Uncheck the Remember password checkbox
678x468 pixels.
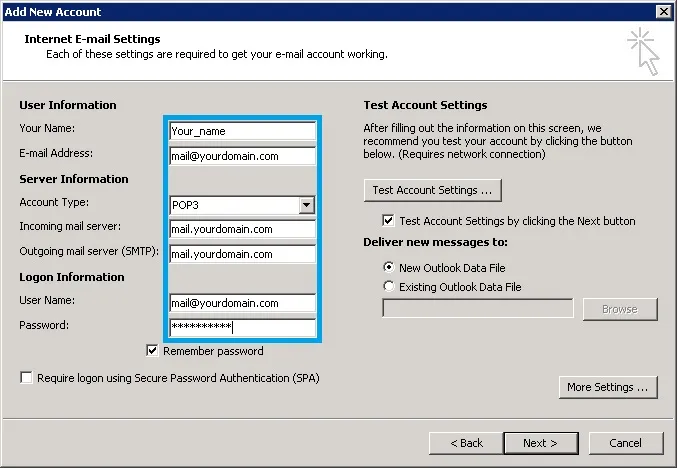[152, 351]
